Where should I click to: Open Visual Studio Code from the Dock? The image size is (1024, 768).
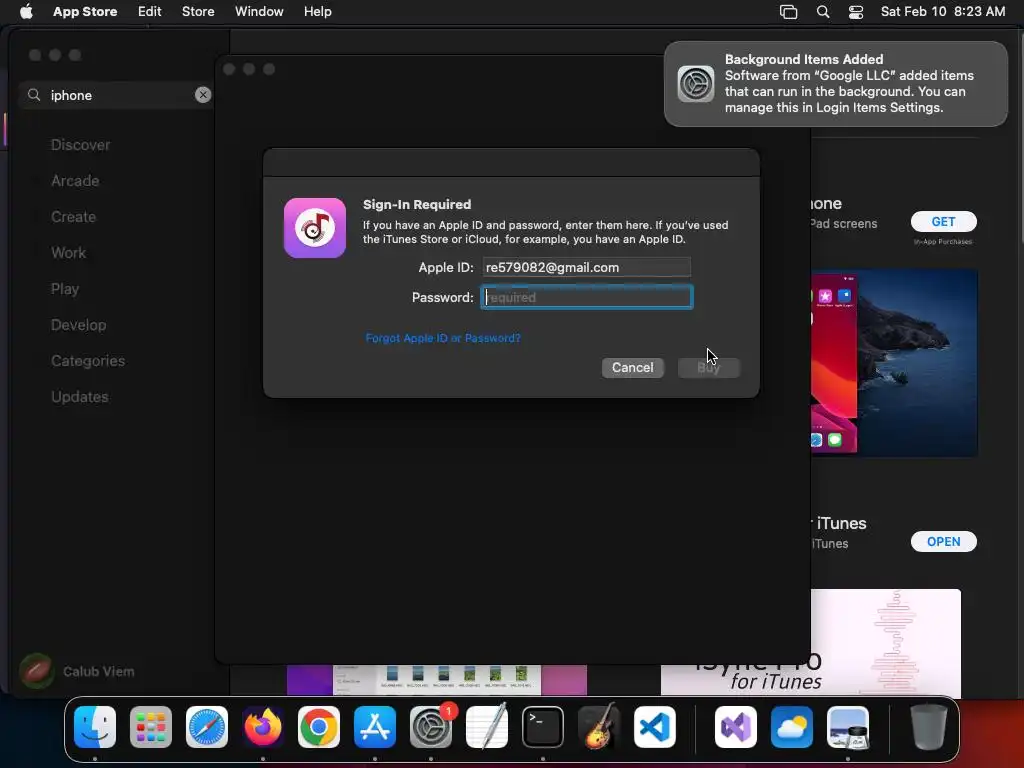click(x=655, y=727)
